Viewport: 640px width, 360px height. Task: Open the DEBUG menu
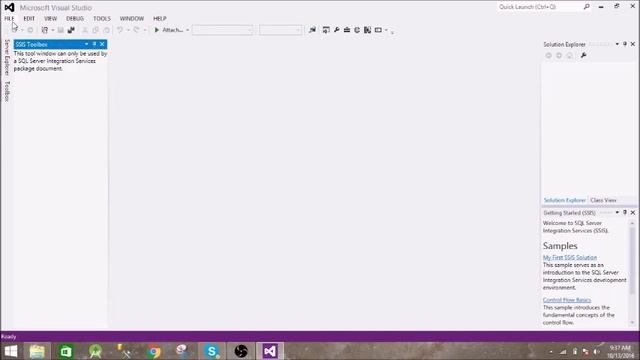75,18
